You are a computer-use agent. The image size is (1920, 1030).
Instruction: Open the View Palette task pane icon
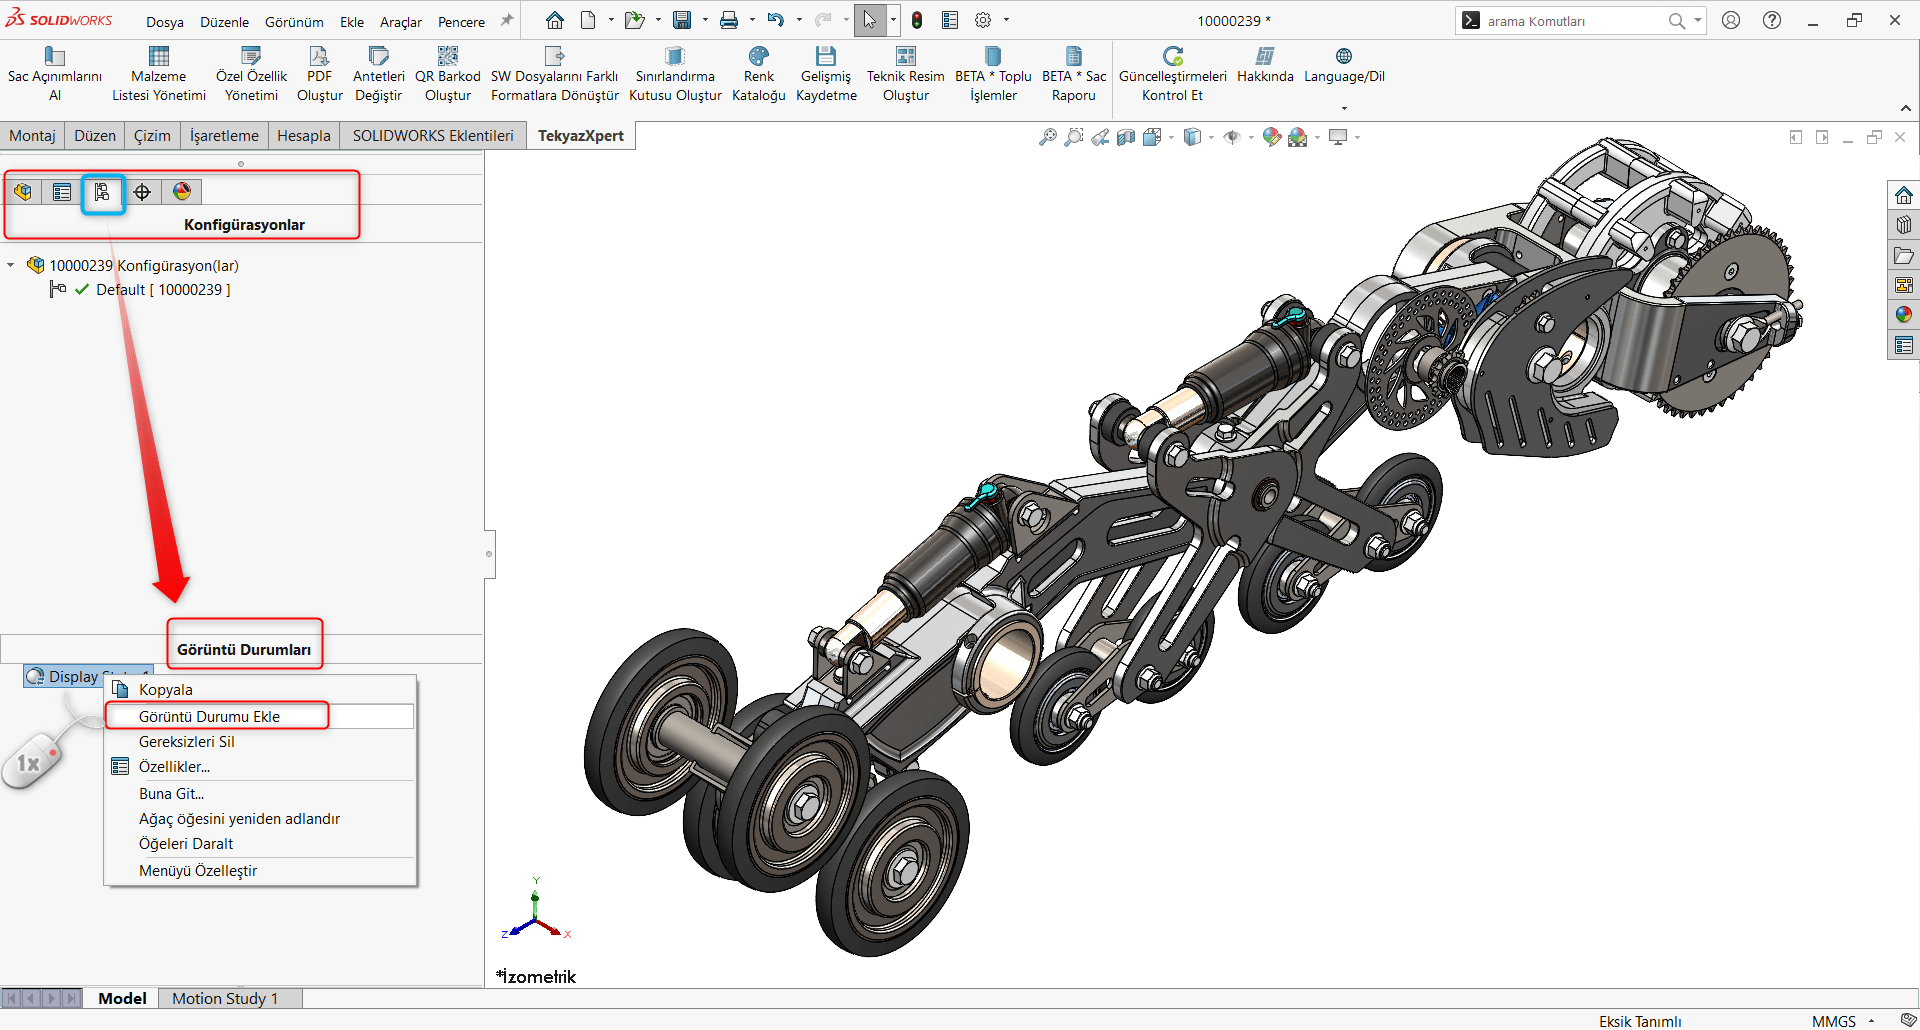[1904, 285]
